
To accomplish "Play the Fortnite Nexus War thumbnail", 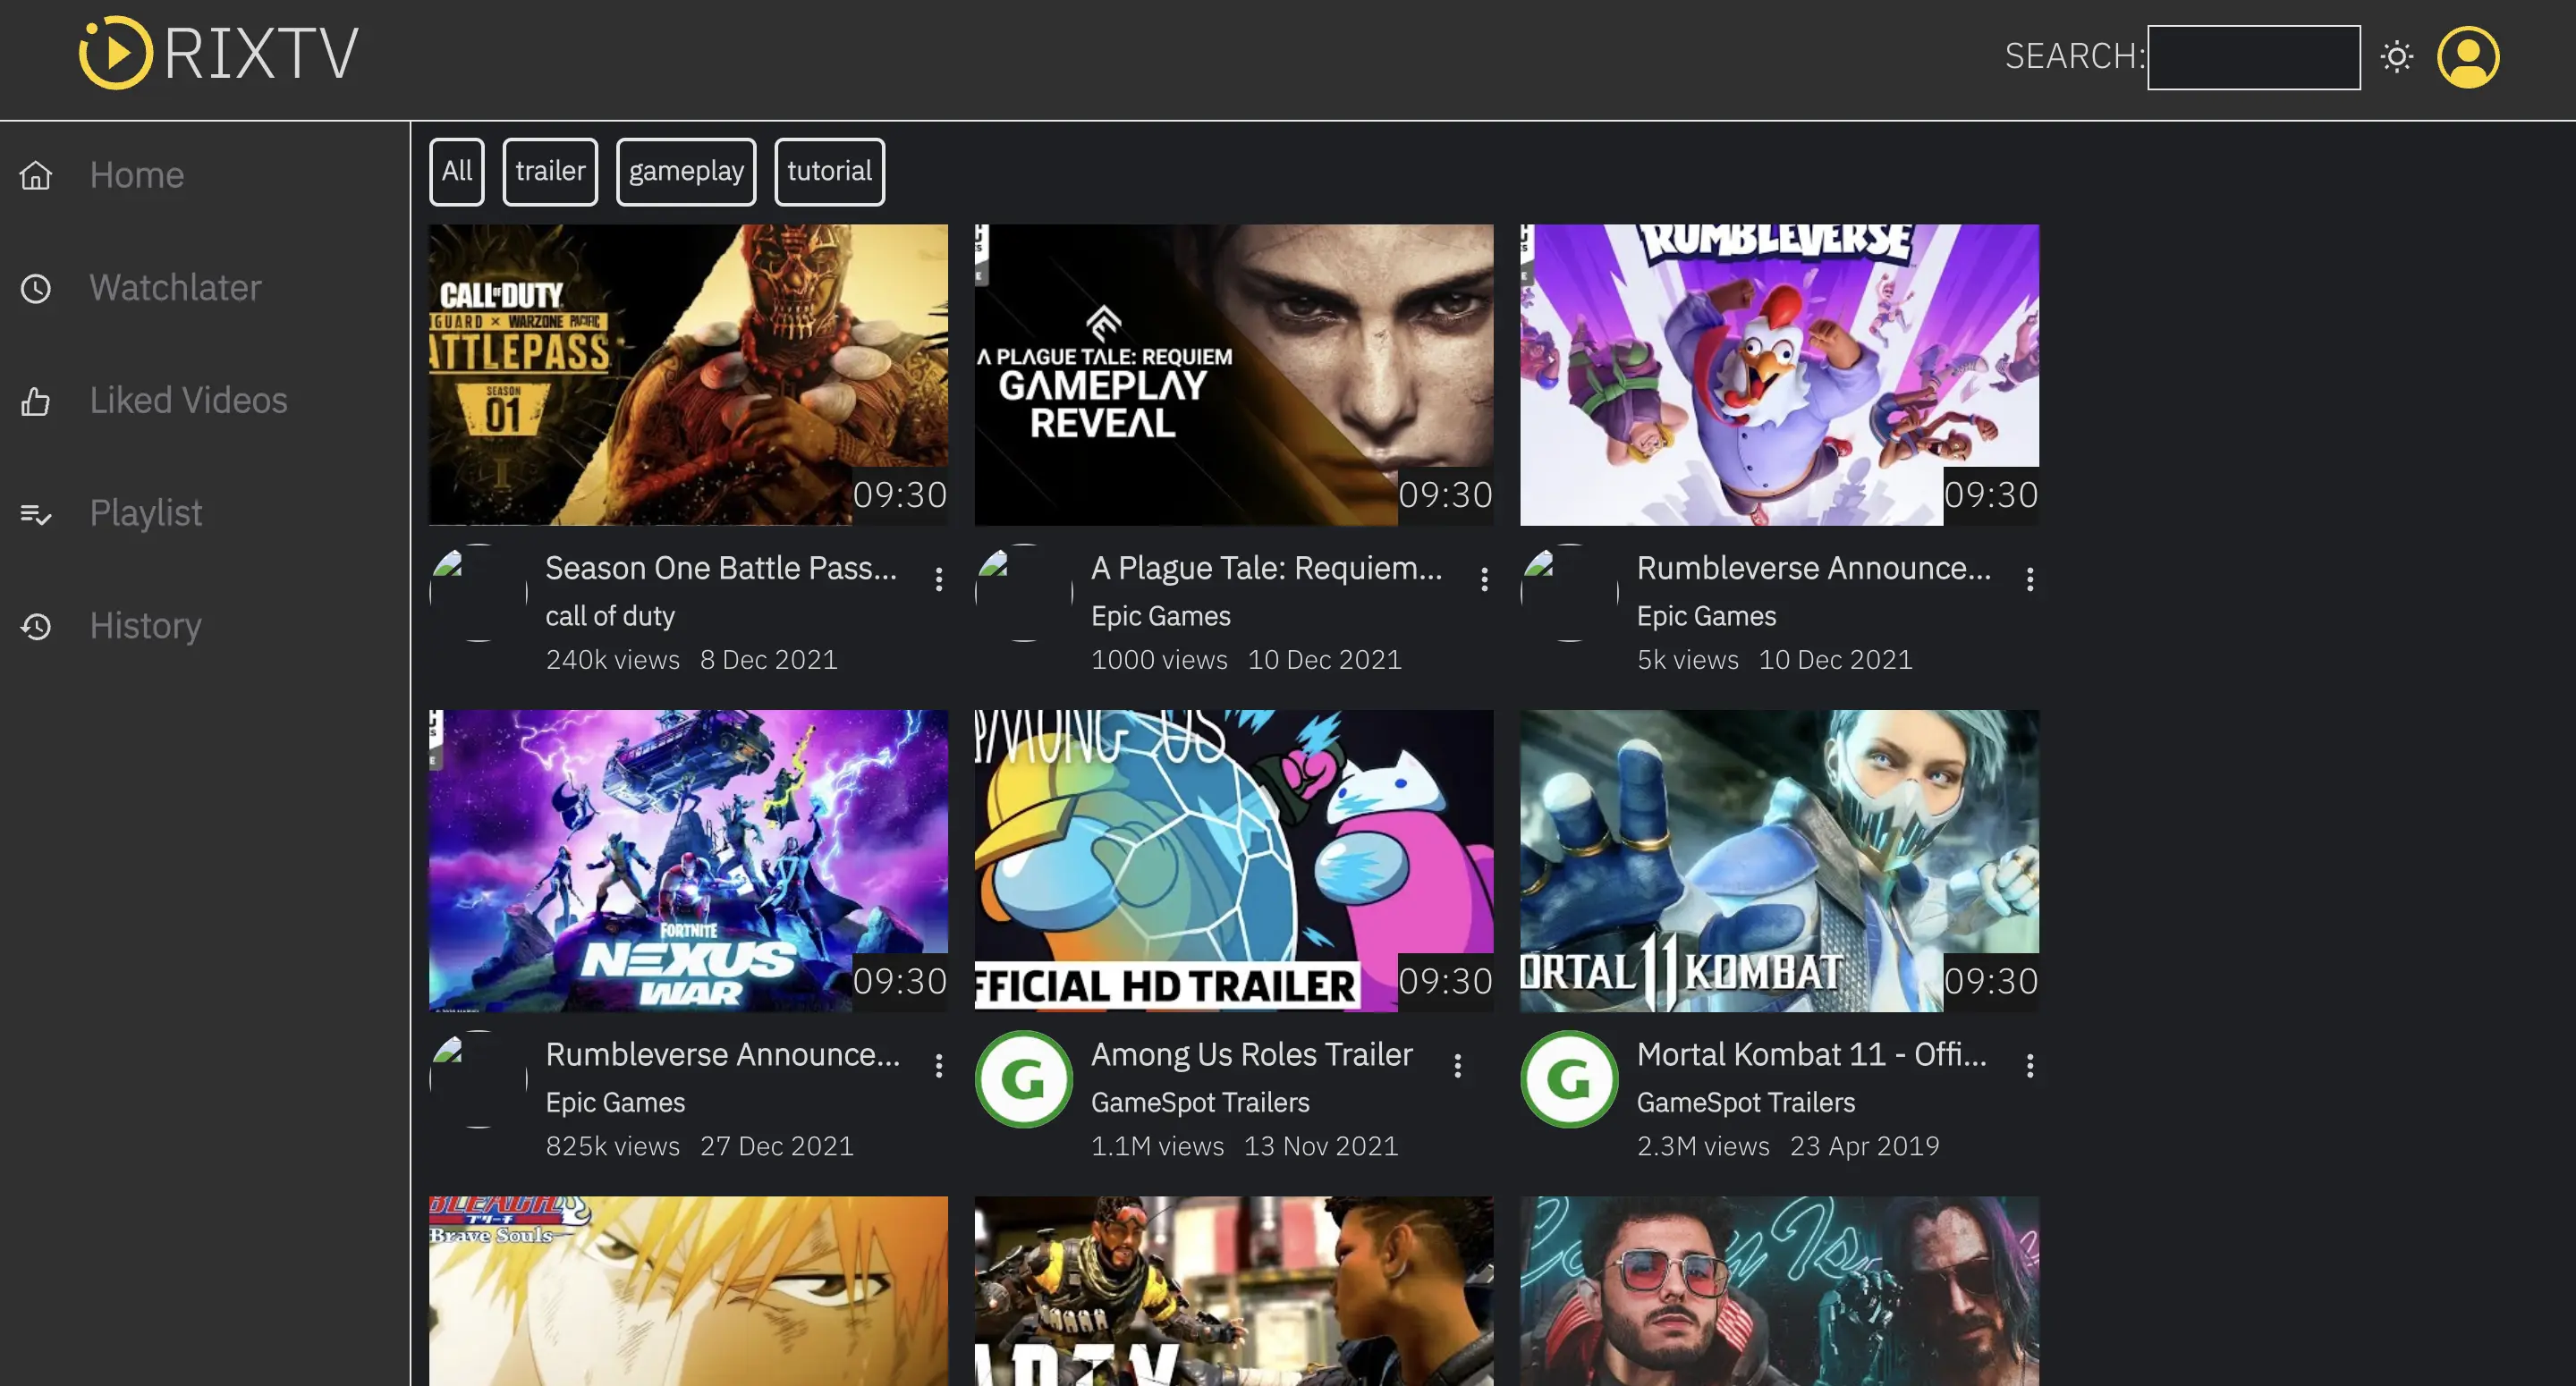I will (688, 861).
